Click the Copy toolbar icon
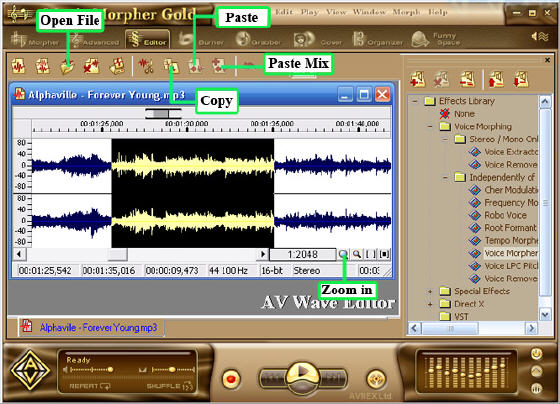 171,66
